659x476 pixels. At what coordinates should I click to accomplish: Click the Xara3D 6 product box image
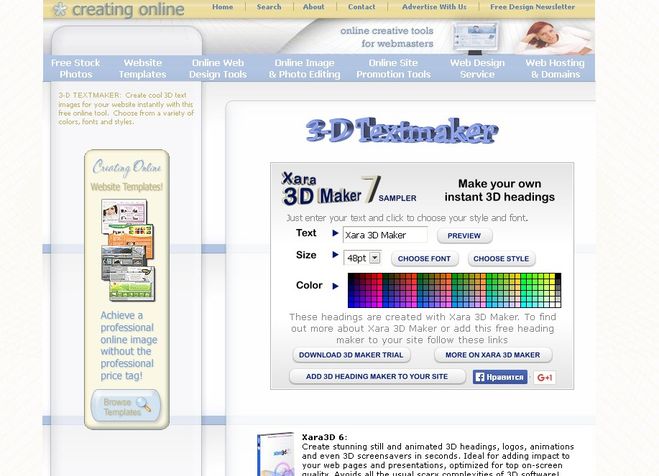point(276,455)
